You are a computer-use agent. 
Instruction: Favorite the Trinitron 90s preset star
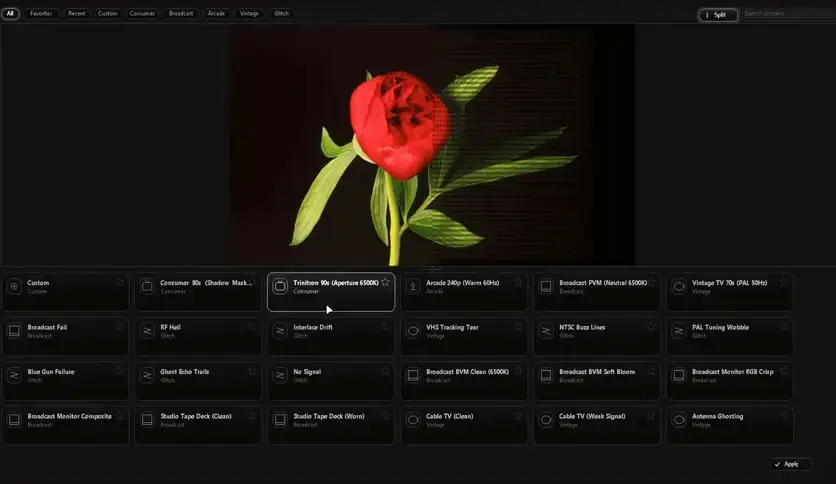[385, 282]
